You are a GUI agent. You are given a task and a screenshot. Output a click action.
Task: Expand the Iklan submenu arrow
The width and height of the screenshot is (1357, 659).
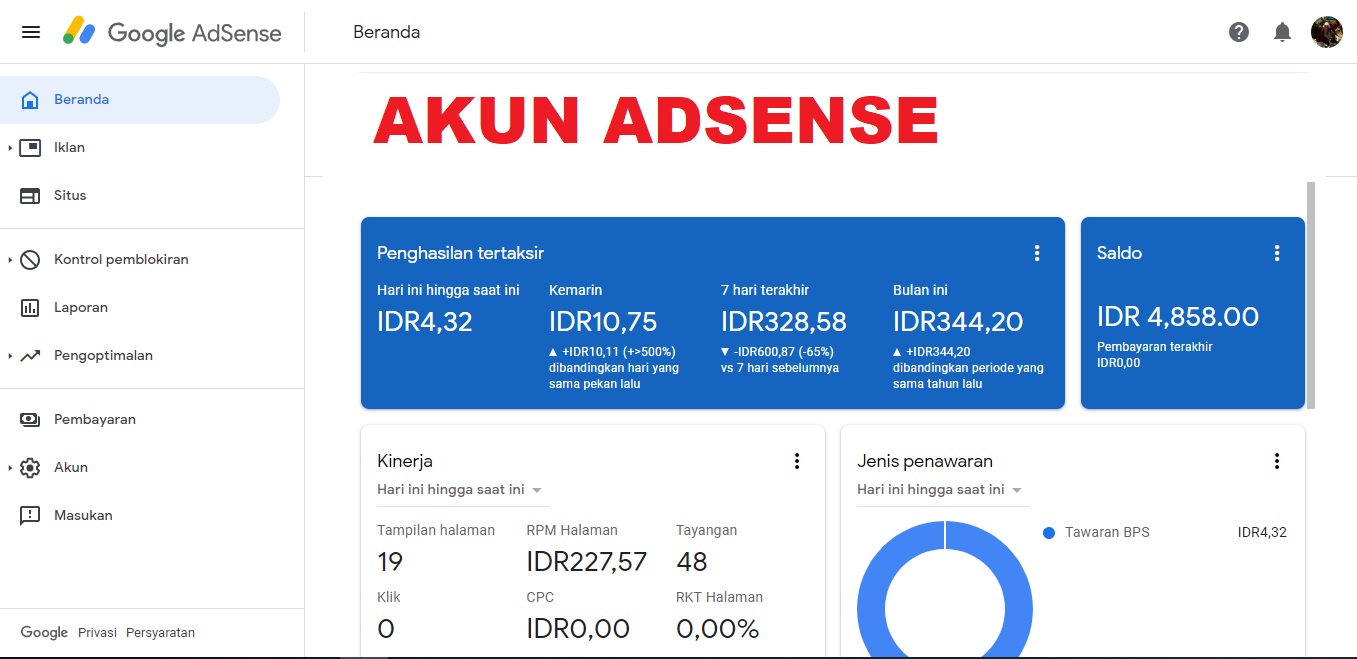point(10,148)
